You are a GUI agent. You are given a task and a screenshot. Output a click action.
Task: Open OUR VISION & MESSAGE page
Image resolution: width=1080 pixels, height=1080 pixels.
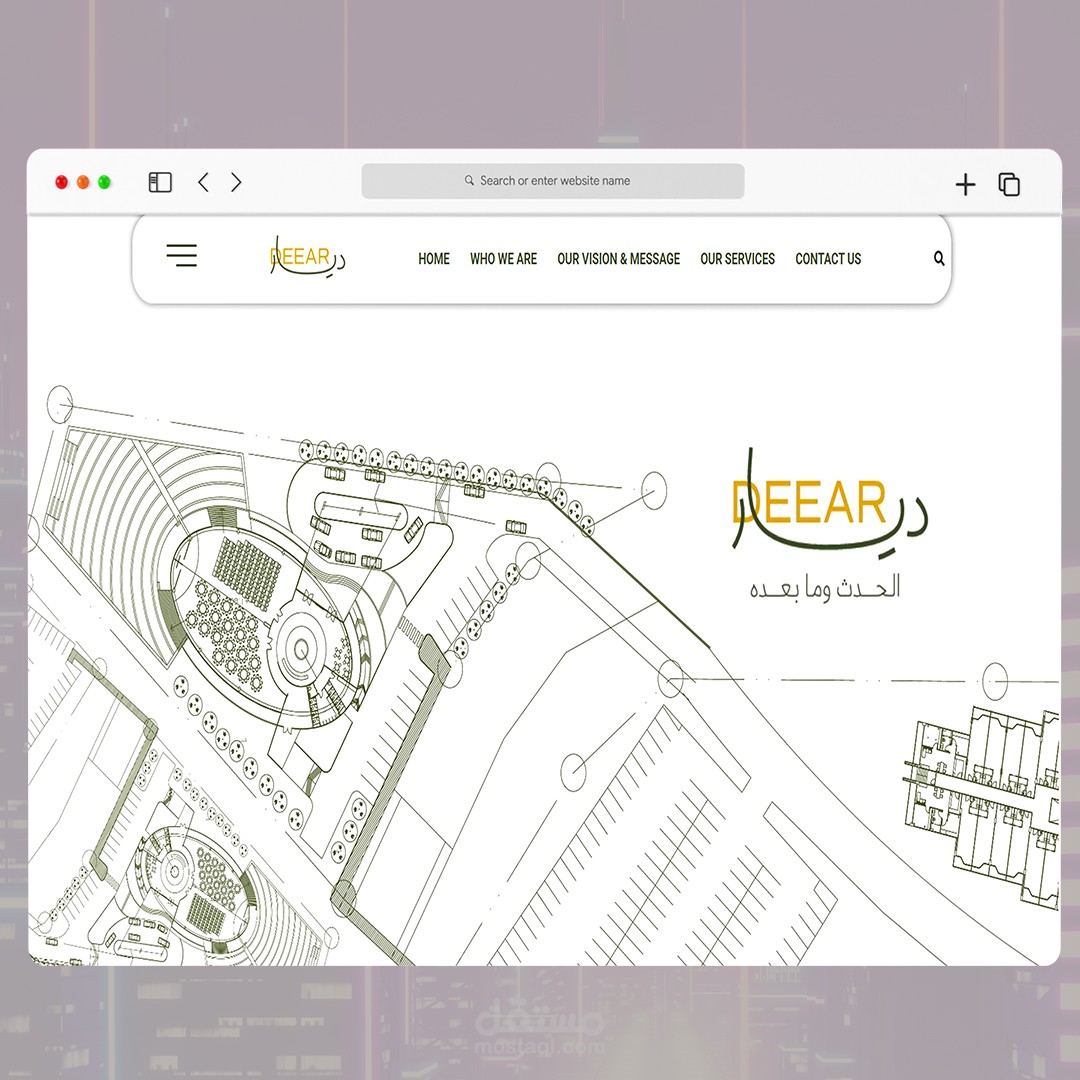619,259
